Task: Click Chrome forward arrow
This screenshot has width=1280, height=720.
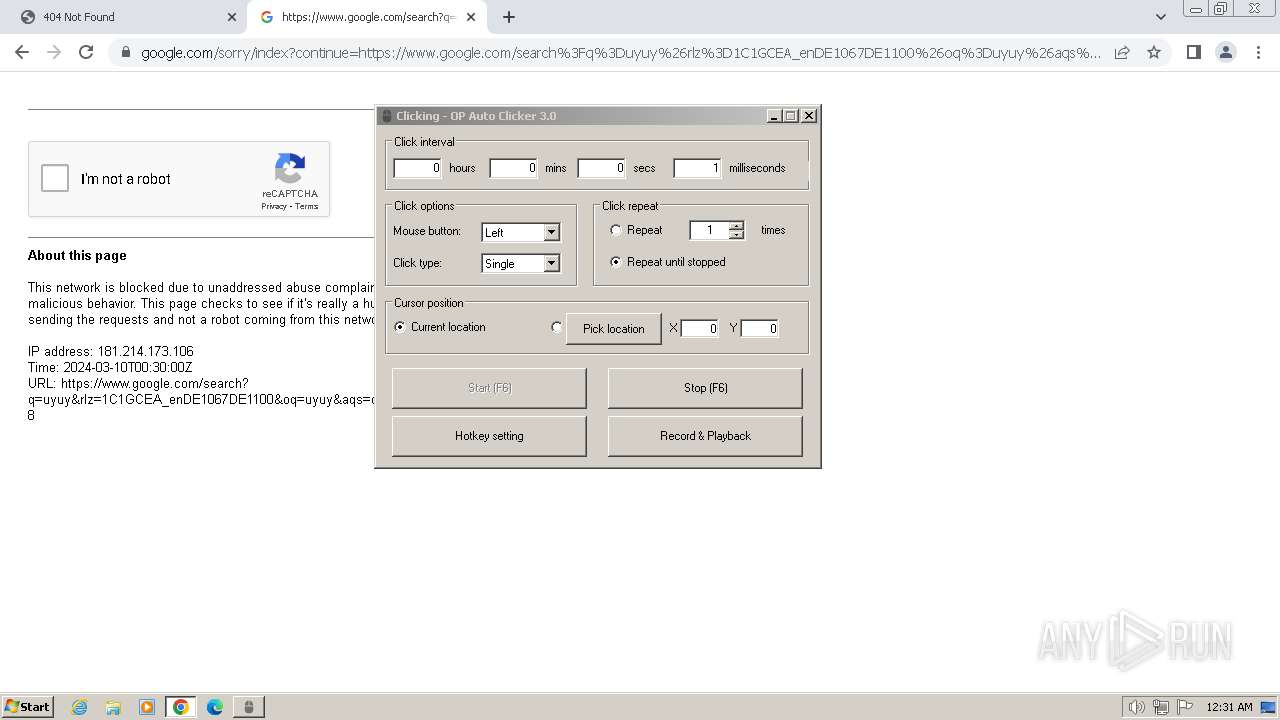Action: point(54,52)
